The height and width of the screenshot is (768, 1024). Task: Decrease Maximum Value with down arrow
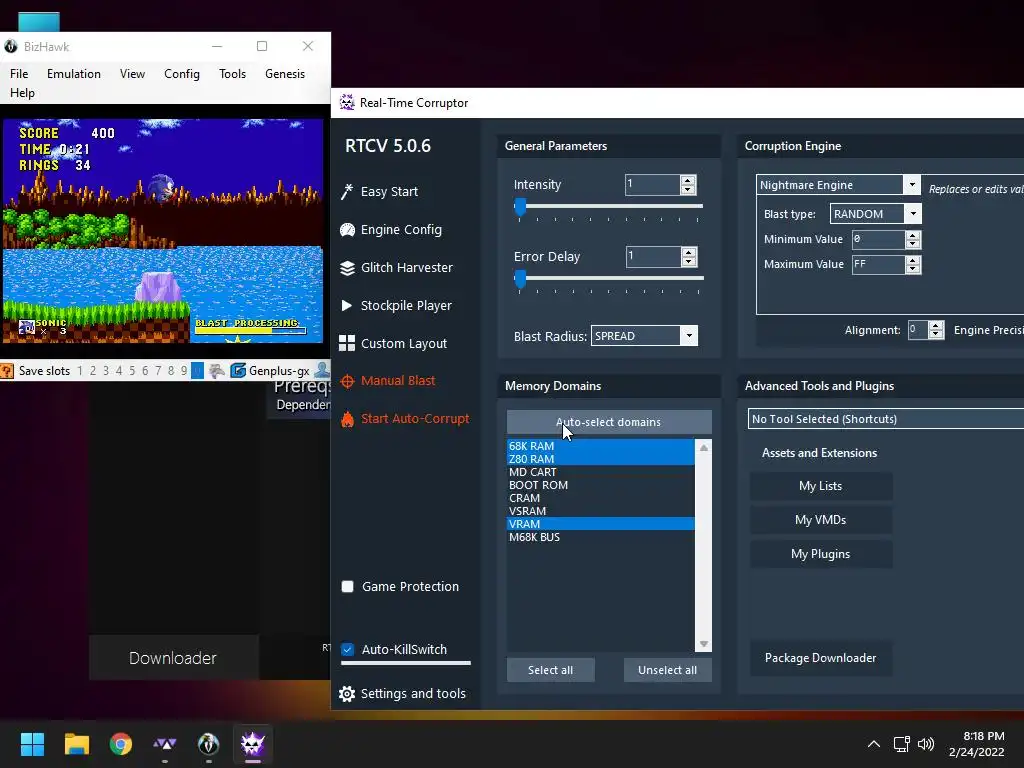[x=913, y=269]
